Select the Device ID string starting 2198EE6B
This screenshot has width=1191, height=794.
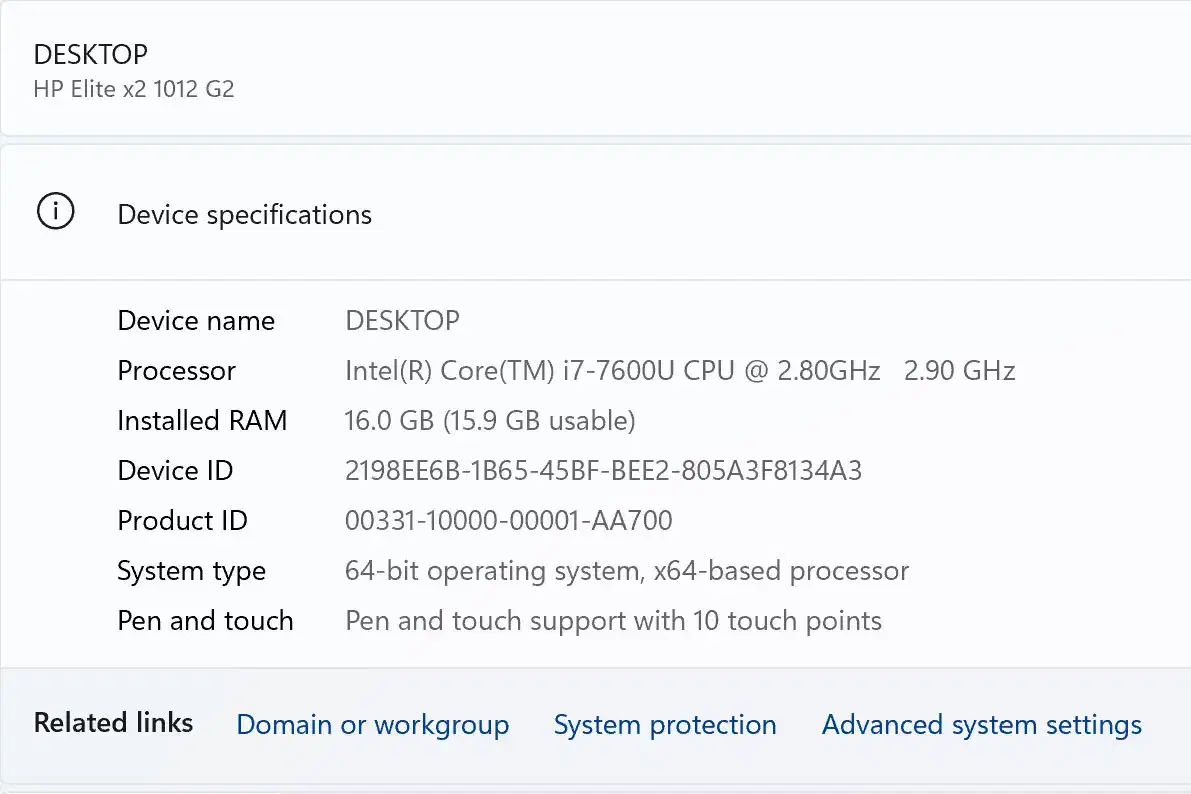coord(603,471)
